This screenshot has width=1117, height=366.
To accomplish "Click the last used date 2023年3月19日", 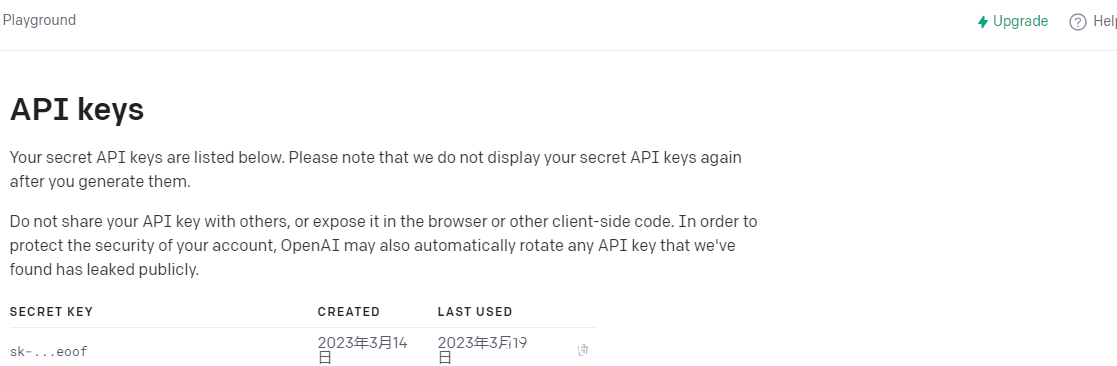I will coord(482,350).
